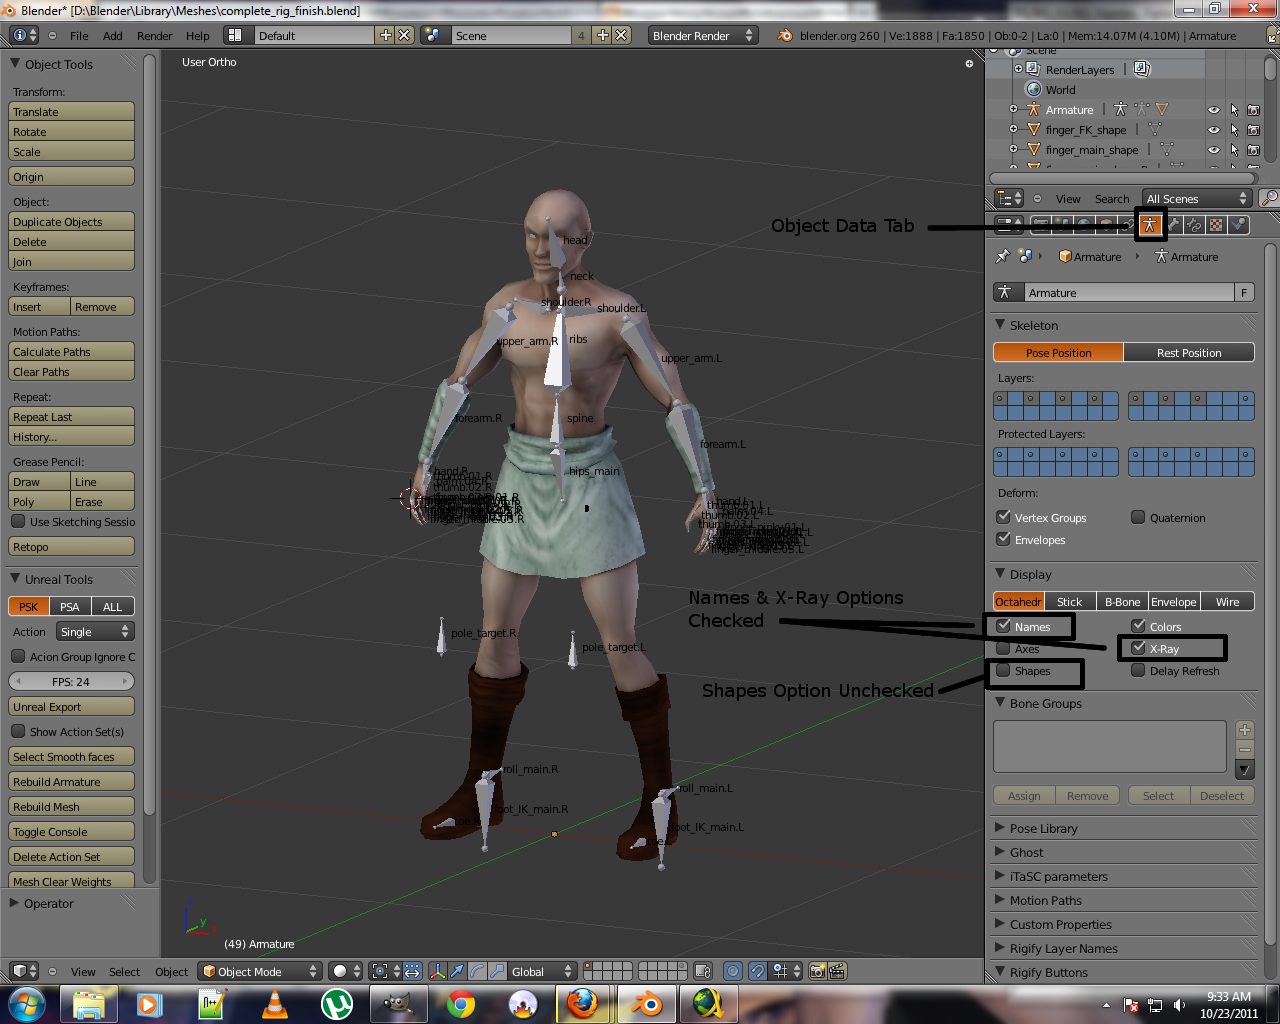The width and height of the screenshot is (1280, 1024).
Task: Enable the Delay Refresh checkbox
Action: 1138,670
